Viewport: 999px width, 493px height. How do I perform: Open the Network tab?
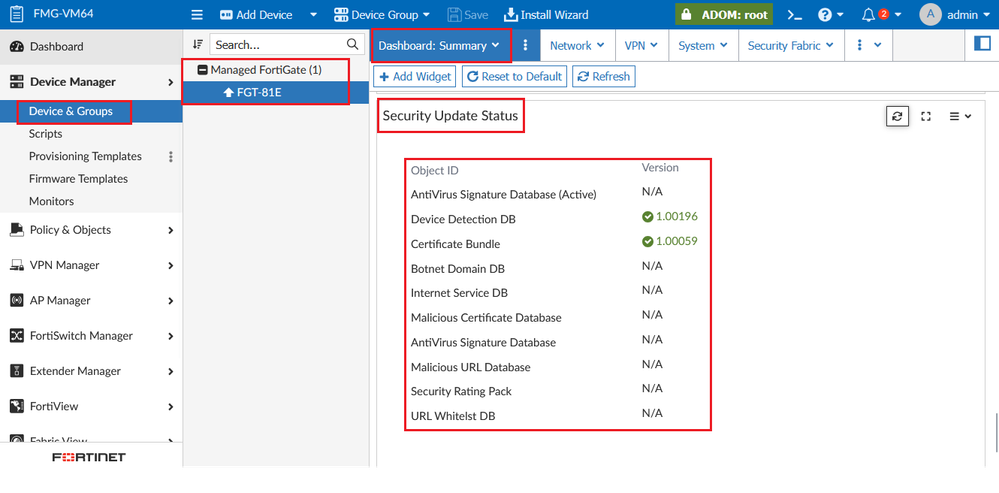tap(577, 45)
